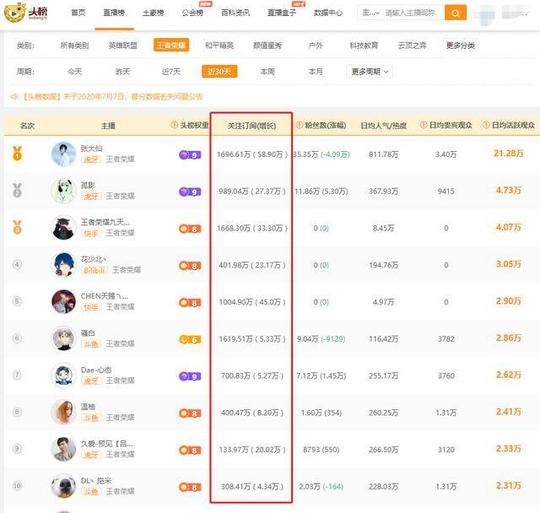Click streamer name DL丶拖米
540x513 pixels.
pyautogui.click(x=96, y=481)
